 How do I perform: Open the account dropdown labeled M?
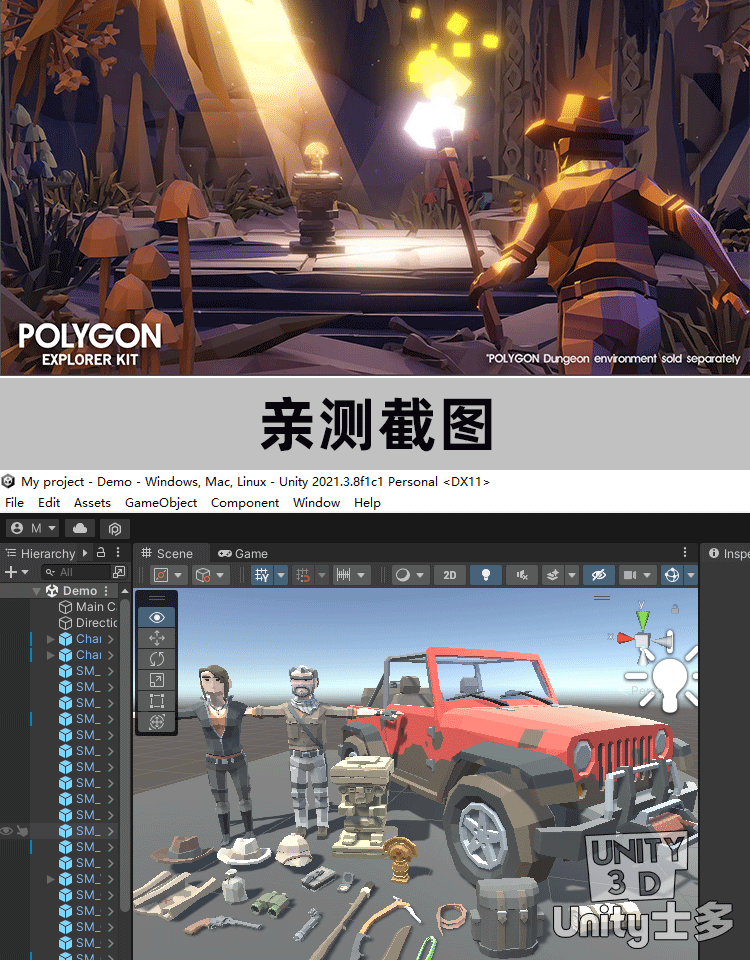click(34, 528)
